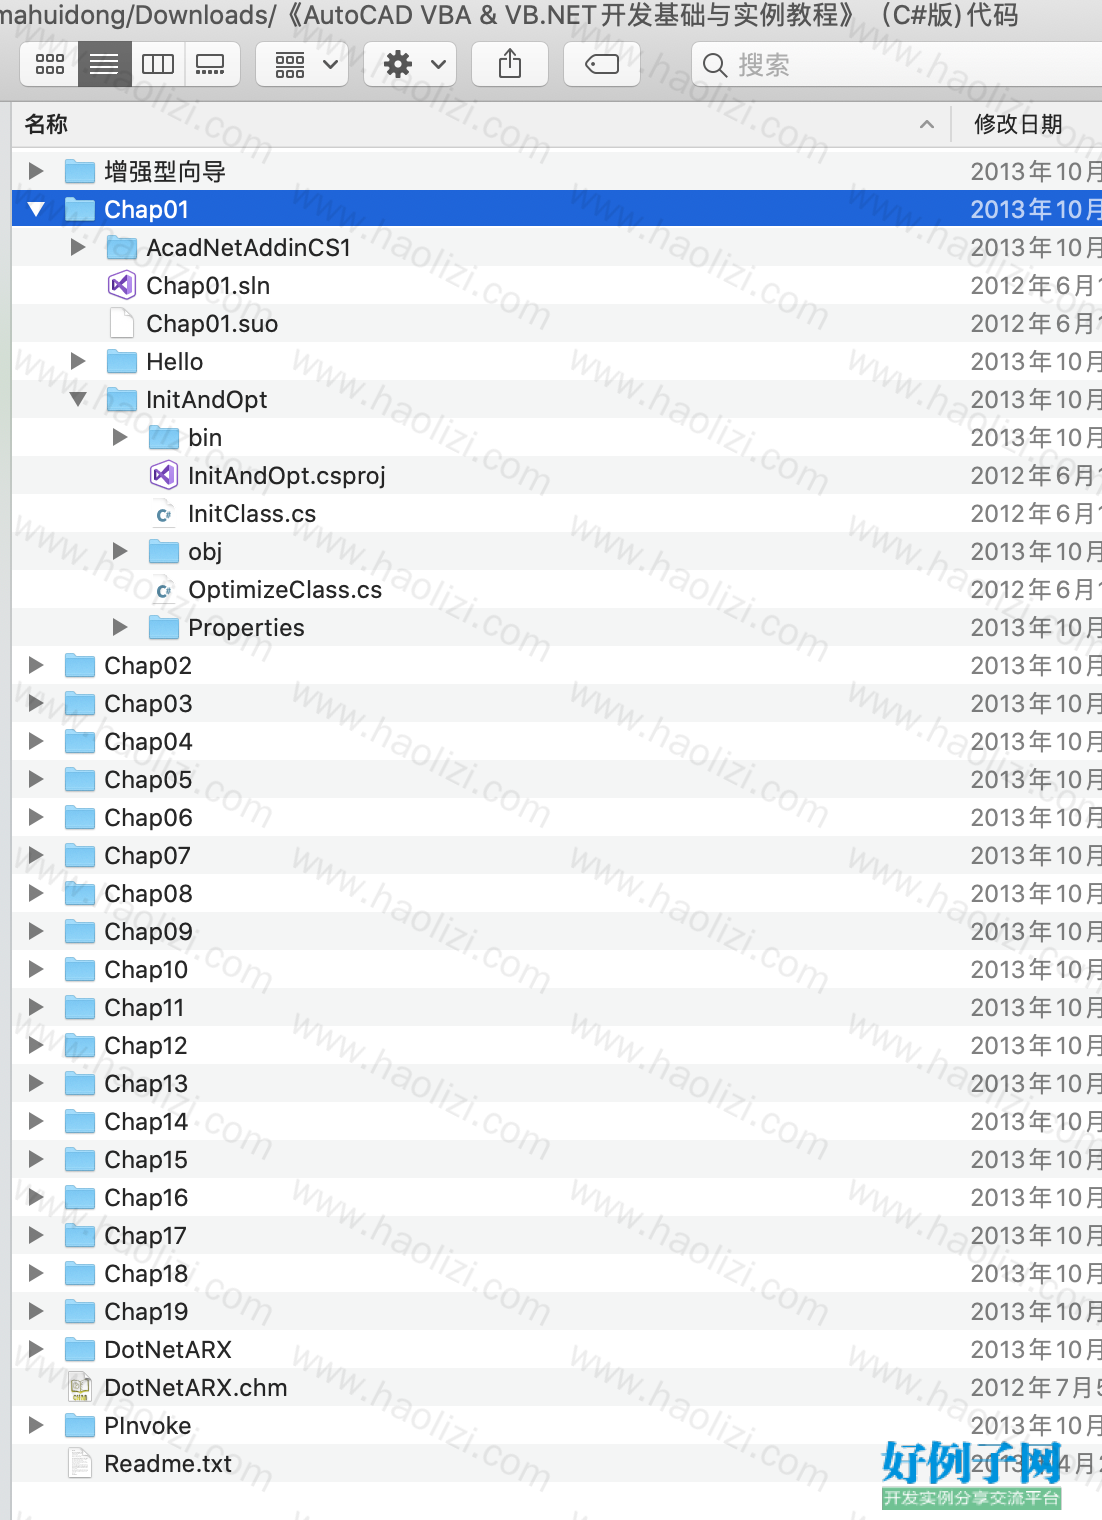The image size is (1102, 1520).
Task: Expand the Chap02 folder
Action: click(36, 665)
